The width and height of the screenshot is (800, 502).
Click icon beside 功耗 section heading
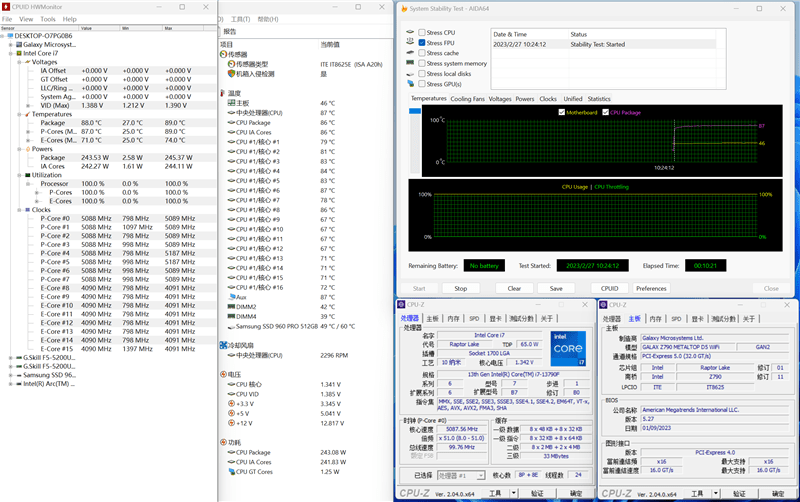[x=223, y=442]
